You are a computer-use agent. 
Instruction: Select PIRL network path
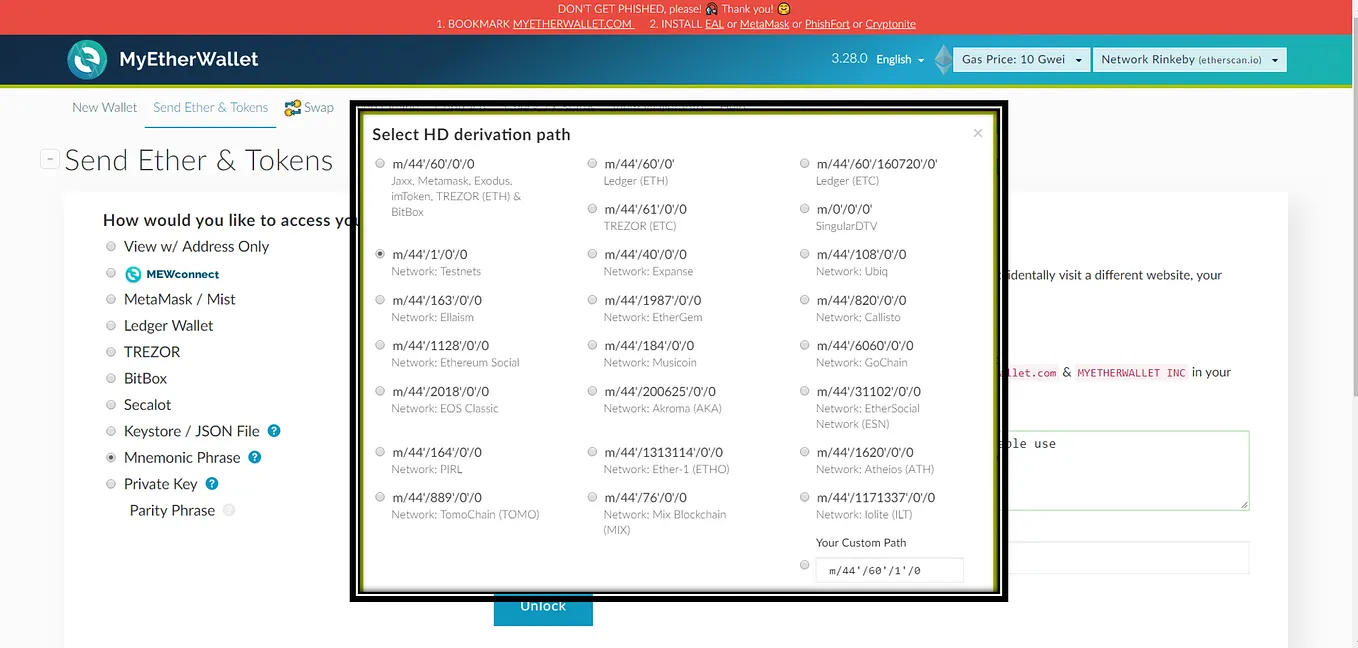379,452
